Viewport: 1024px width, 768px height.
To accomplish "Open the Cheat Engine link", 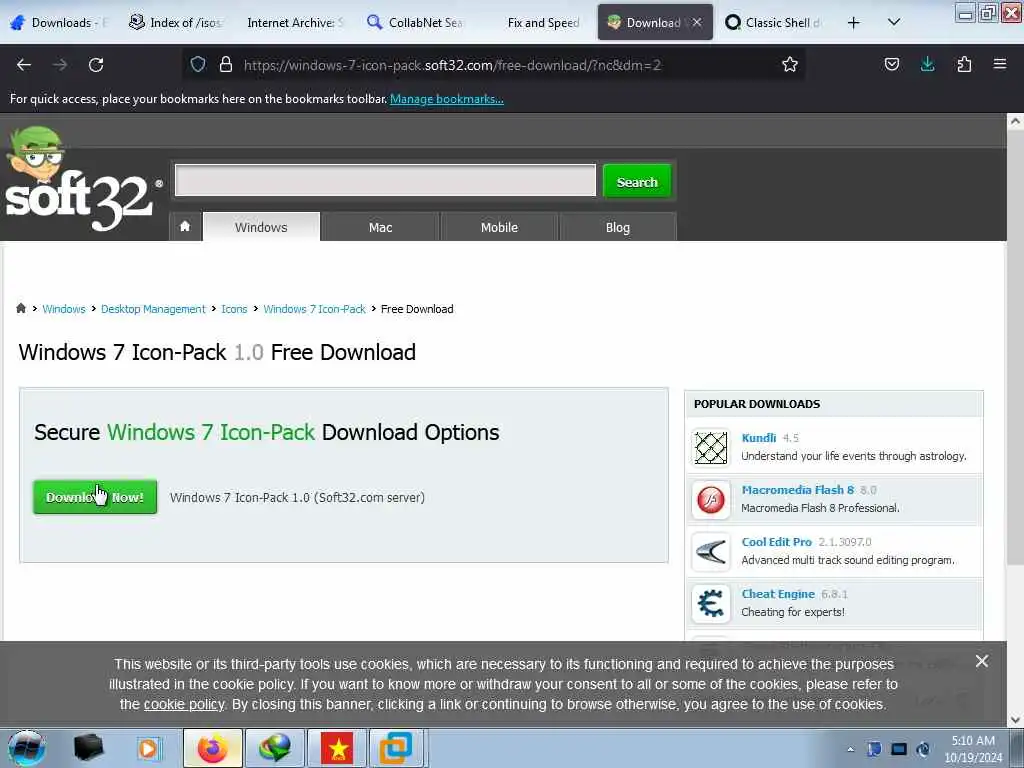I will [778, 594].
